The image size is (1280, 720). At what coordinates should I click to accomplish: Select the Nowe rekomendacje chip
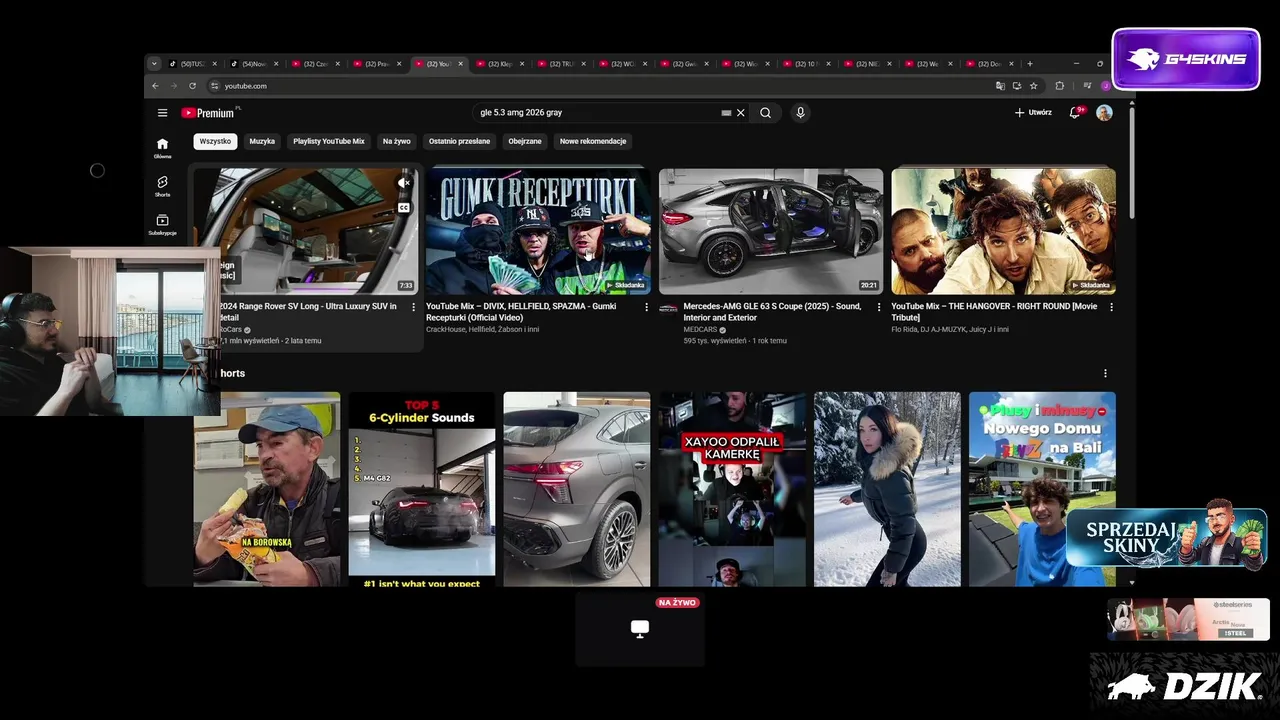point(593,141)
